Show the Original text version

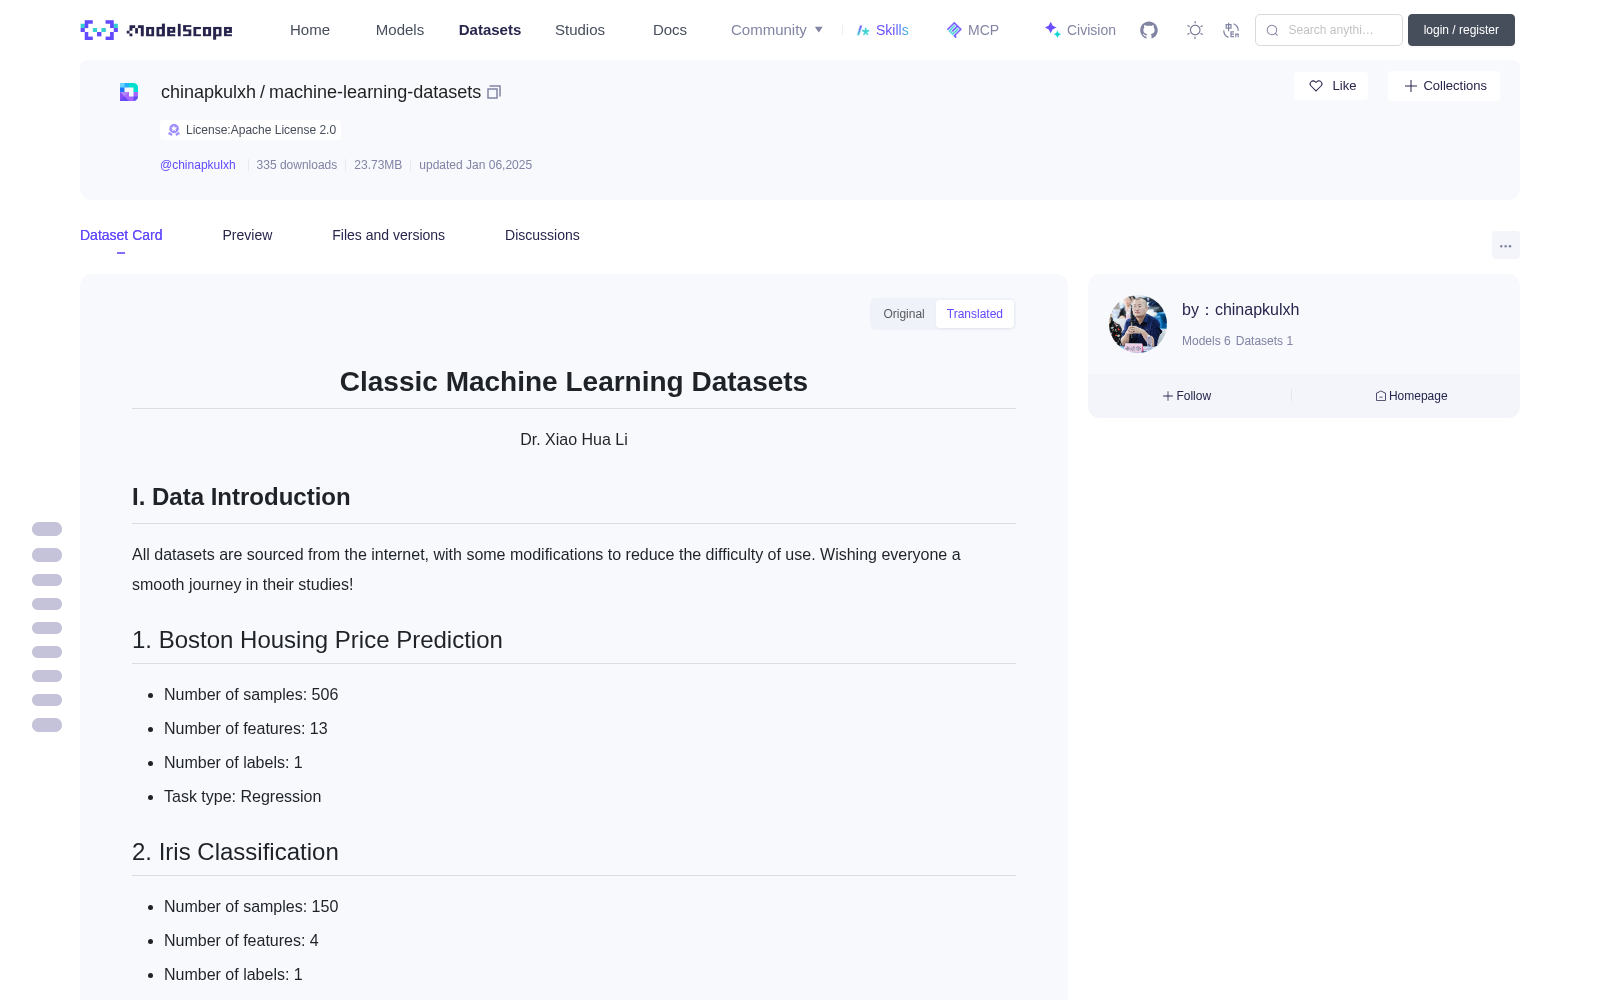pos(904,314)
